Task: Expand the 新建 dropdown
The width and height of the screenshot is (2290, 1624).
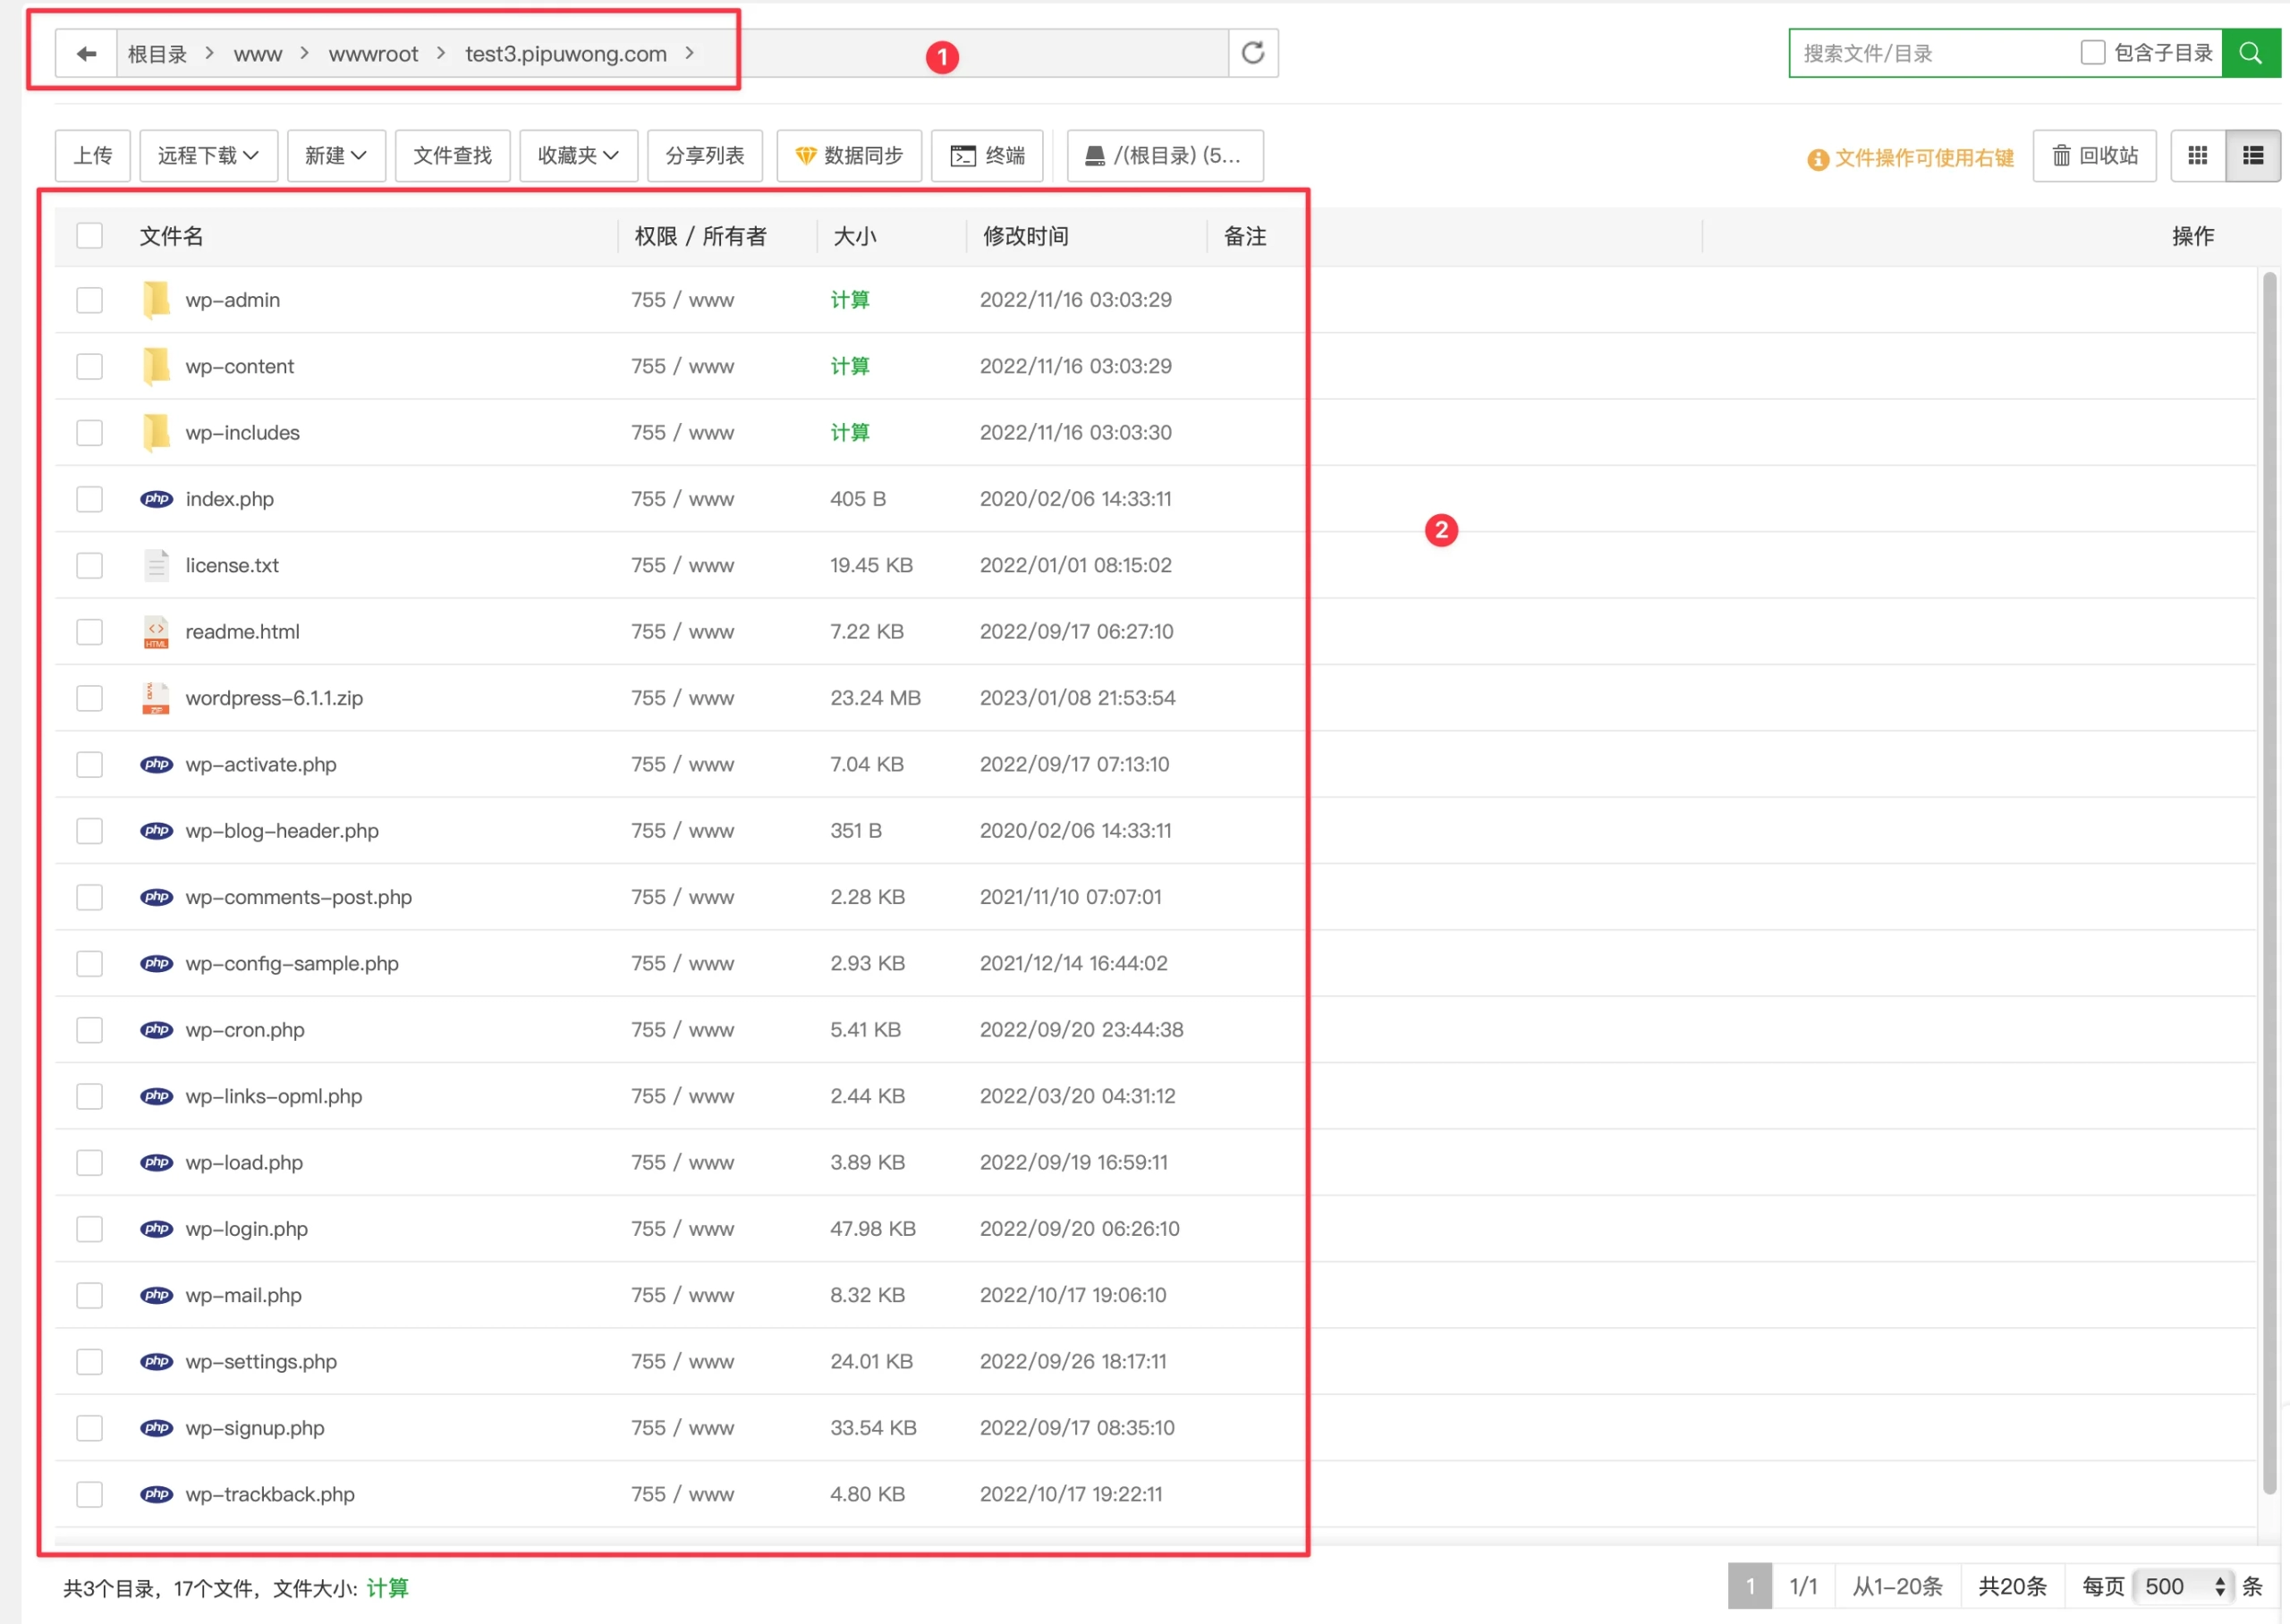Action: (x=336, y=155)
